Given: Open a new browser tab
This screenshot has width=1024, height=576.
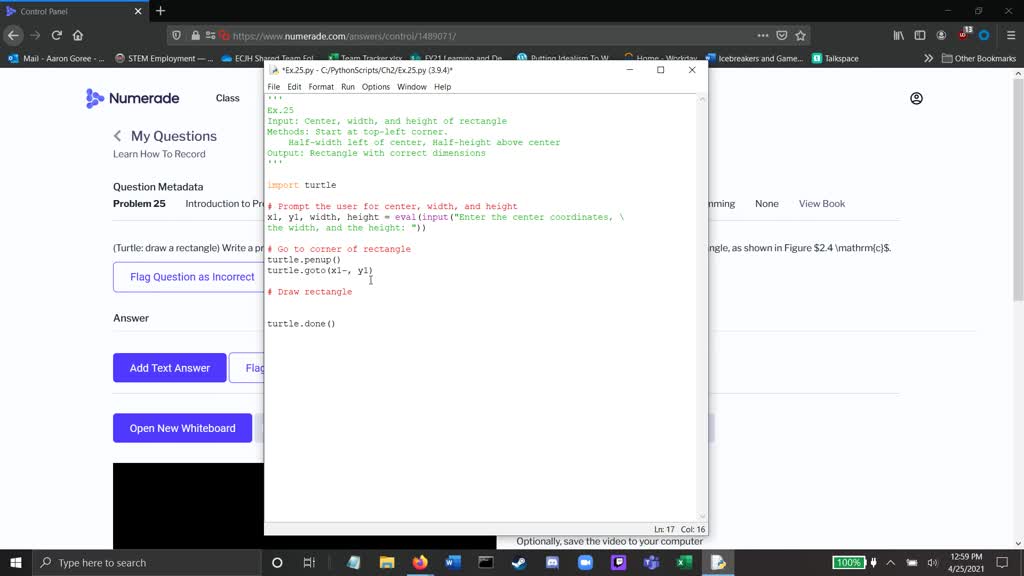Looking at the screenshot, I should [x=160, y=11].
